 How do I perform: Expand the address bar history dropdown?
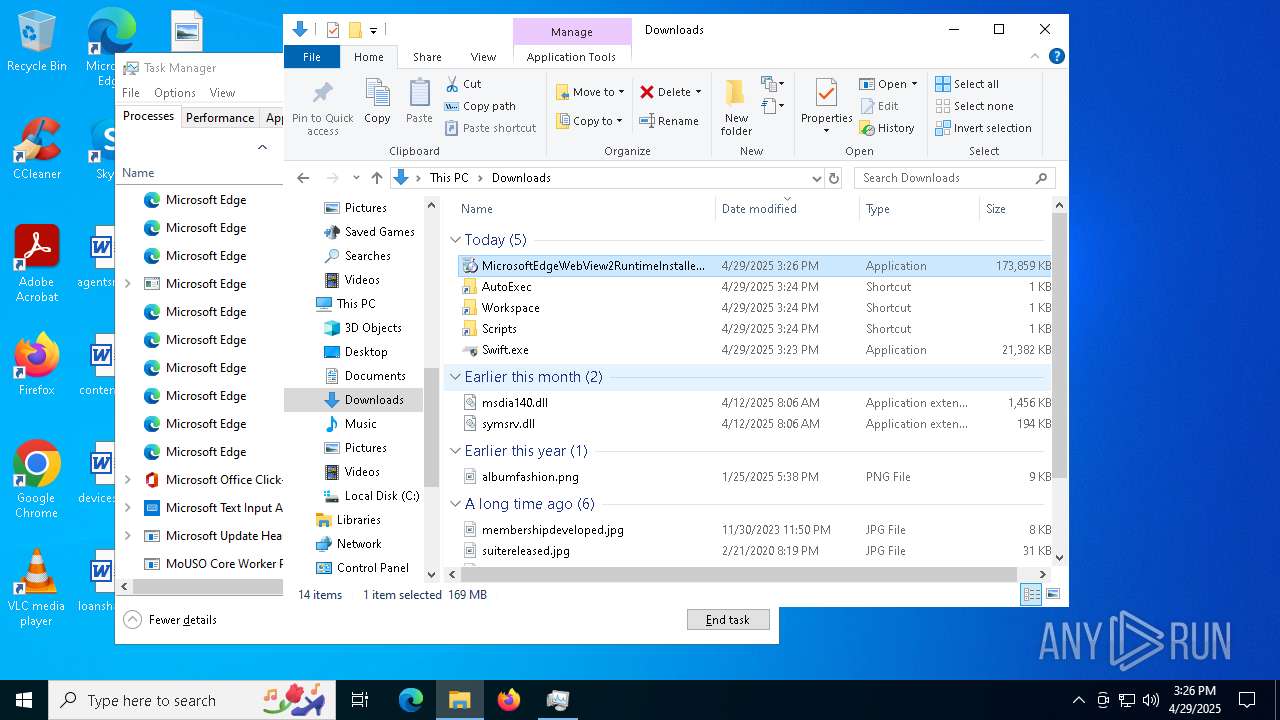(816, 178)
